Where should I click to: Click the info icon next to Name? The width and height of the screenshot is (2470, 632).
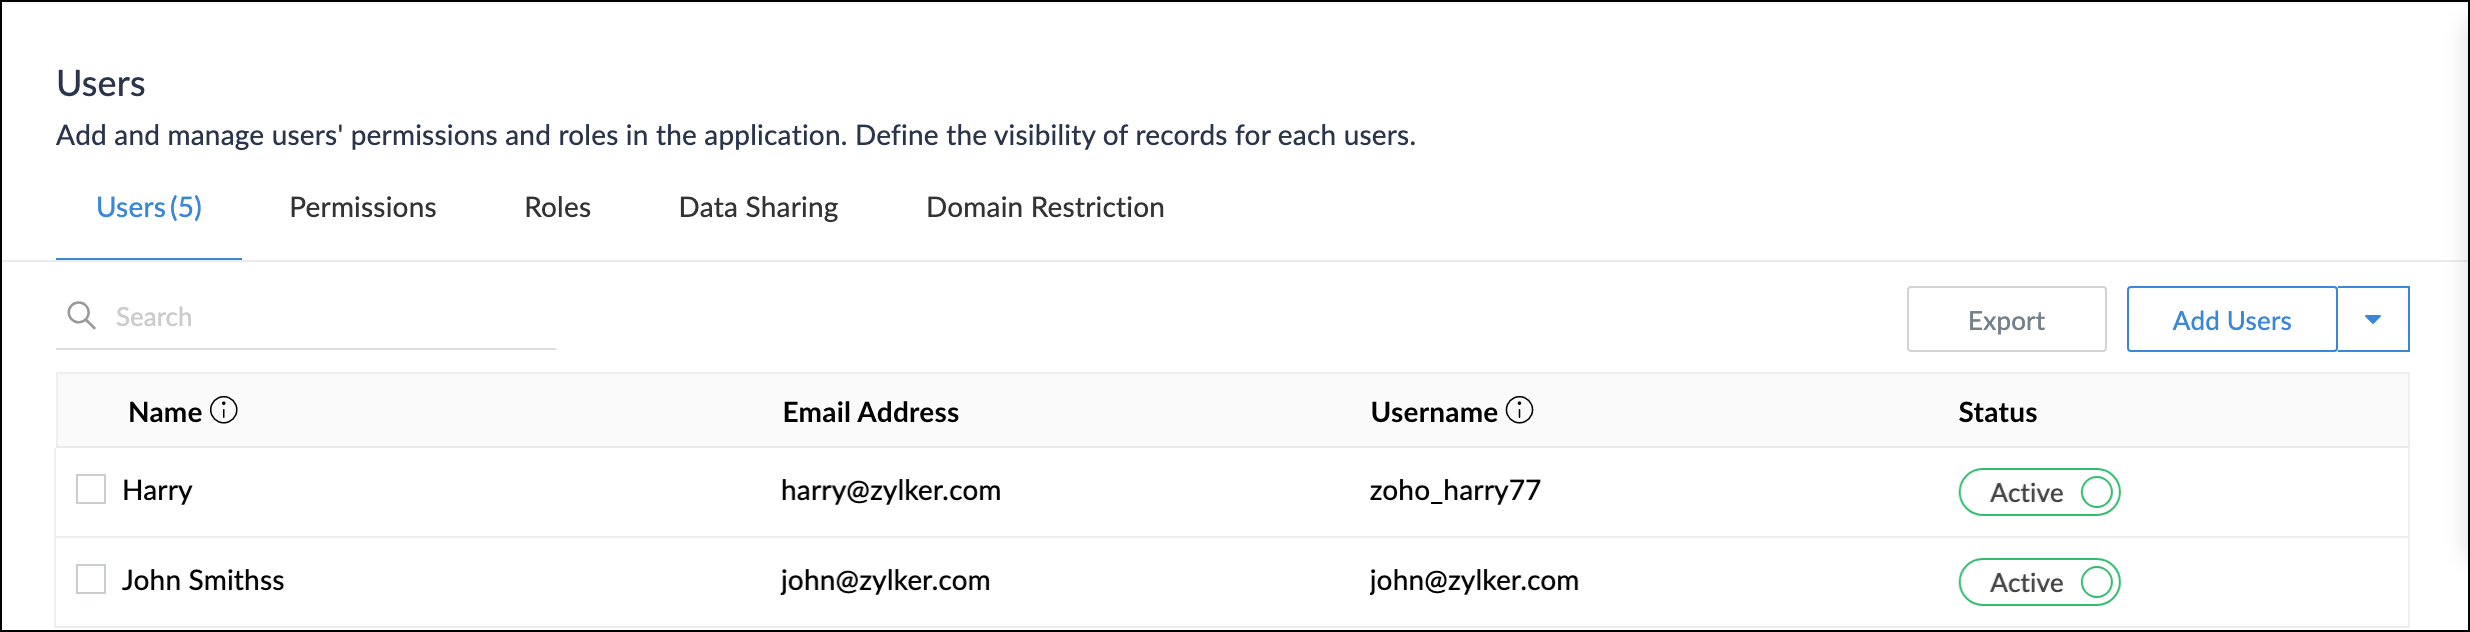(x=224, y=410)
